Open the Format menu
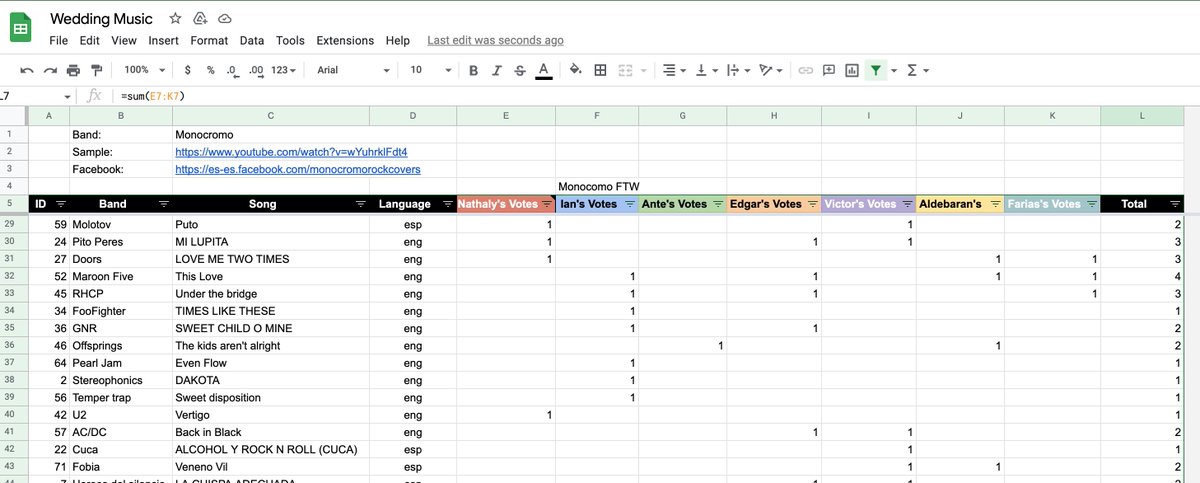The height and width of the screenshot is (483, 1200). coord(209,41)
